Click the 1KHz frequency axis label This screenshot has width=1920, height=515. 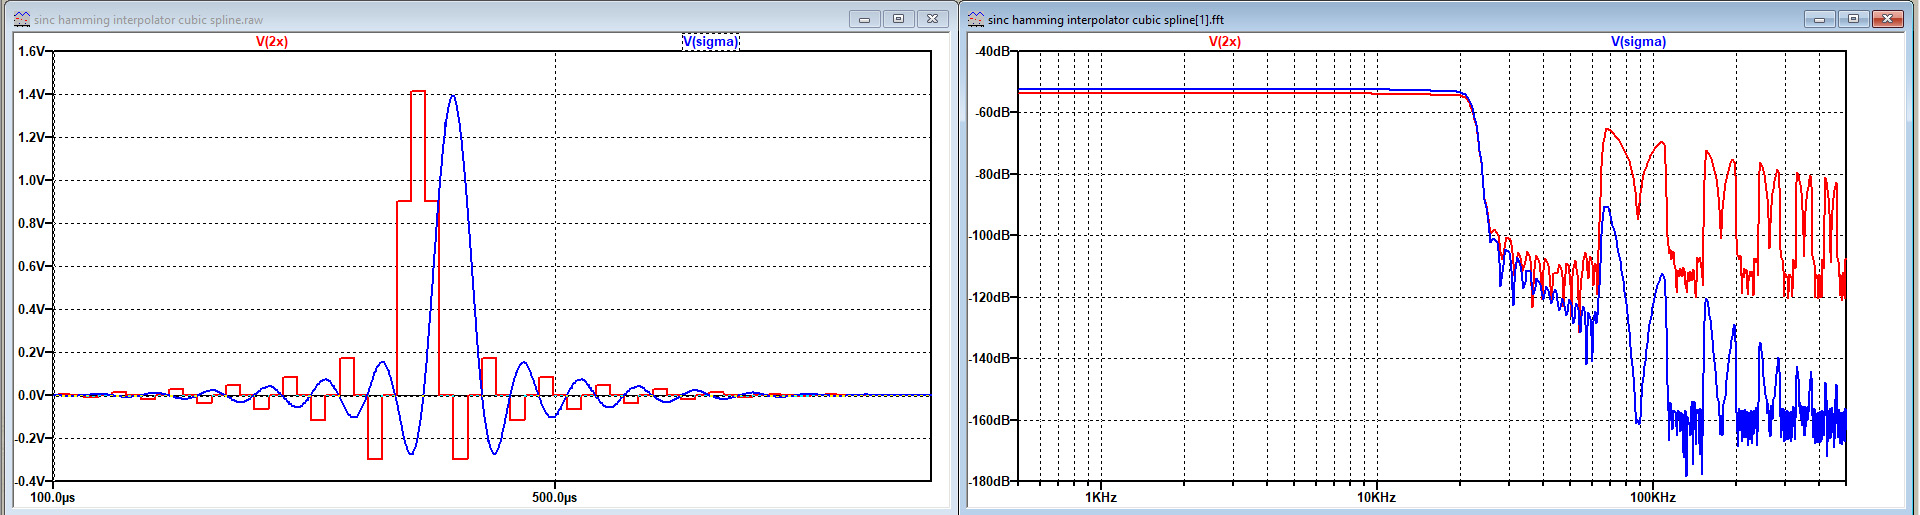(x=1101, y=498)
